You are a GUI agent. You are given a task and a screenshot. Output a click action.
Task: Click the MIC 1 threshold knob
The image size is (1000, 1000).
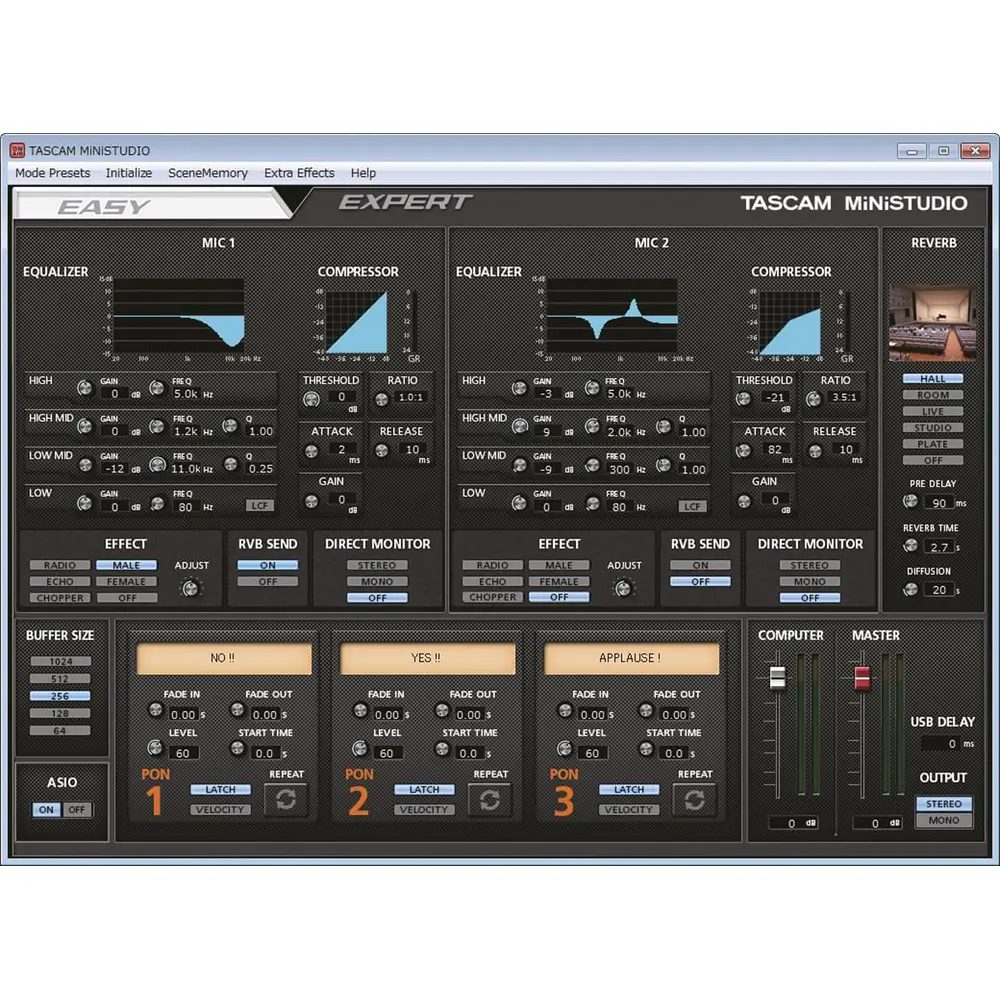[x=312, y=399]
